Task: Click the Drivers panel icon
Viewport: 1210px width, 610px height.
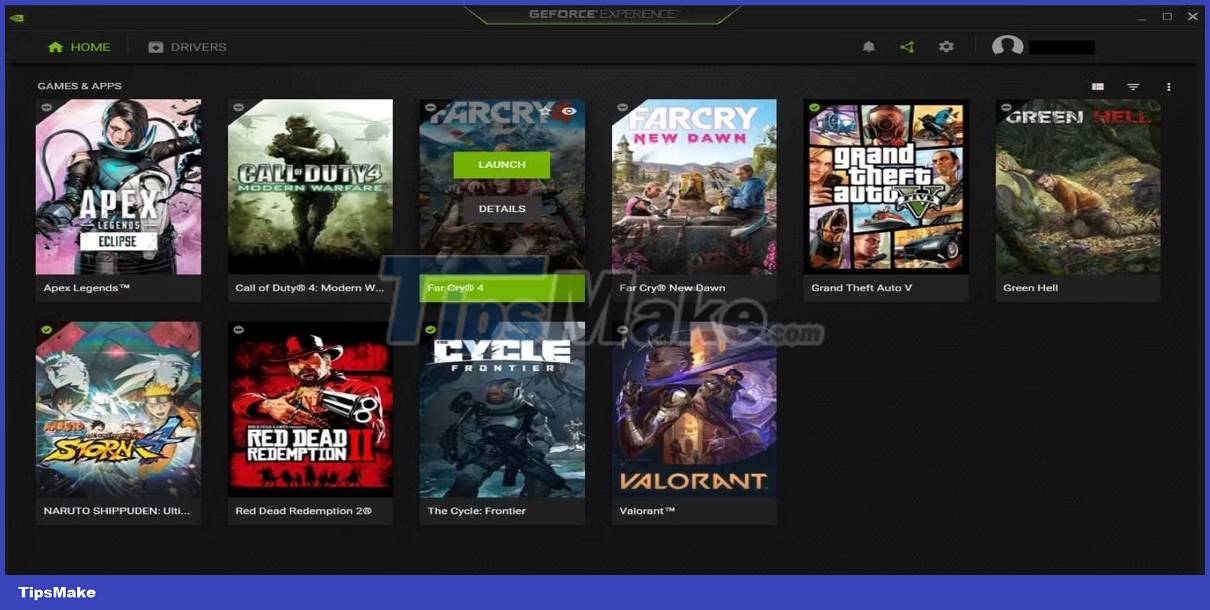Action: 155,46
